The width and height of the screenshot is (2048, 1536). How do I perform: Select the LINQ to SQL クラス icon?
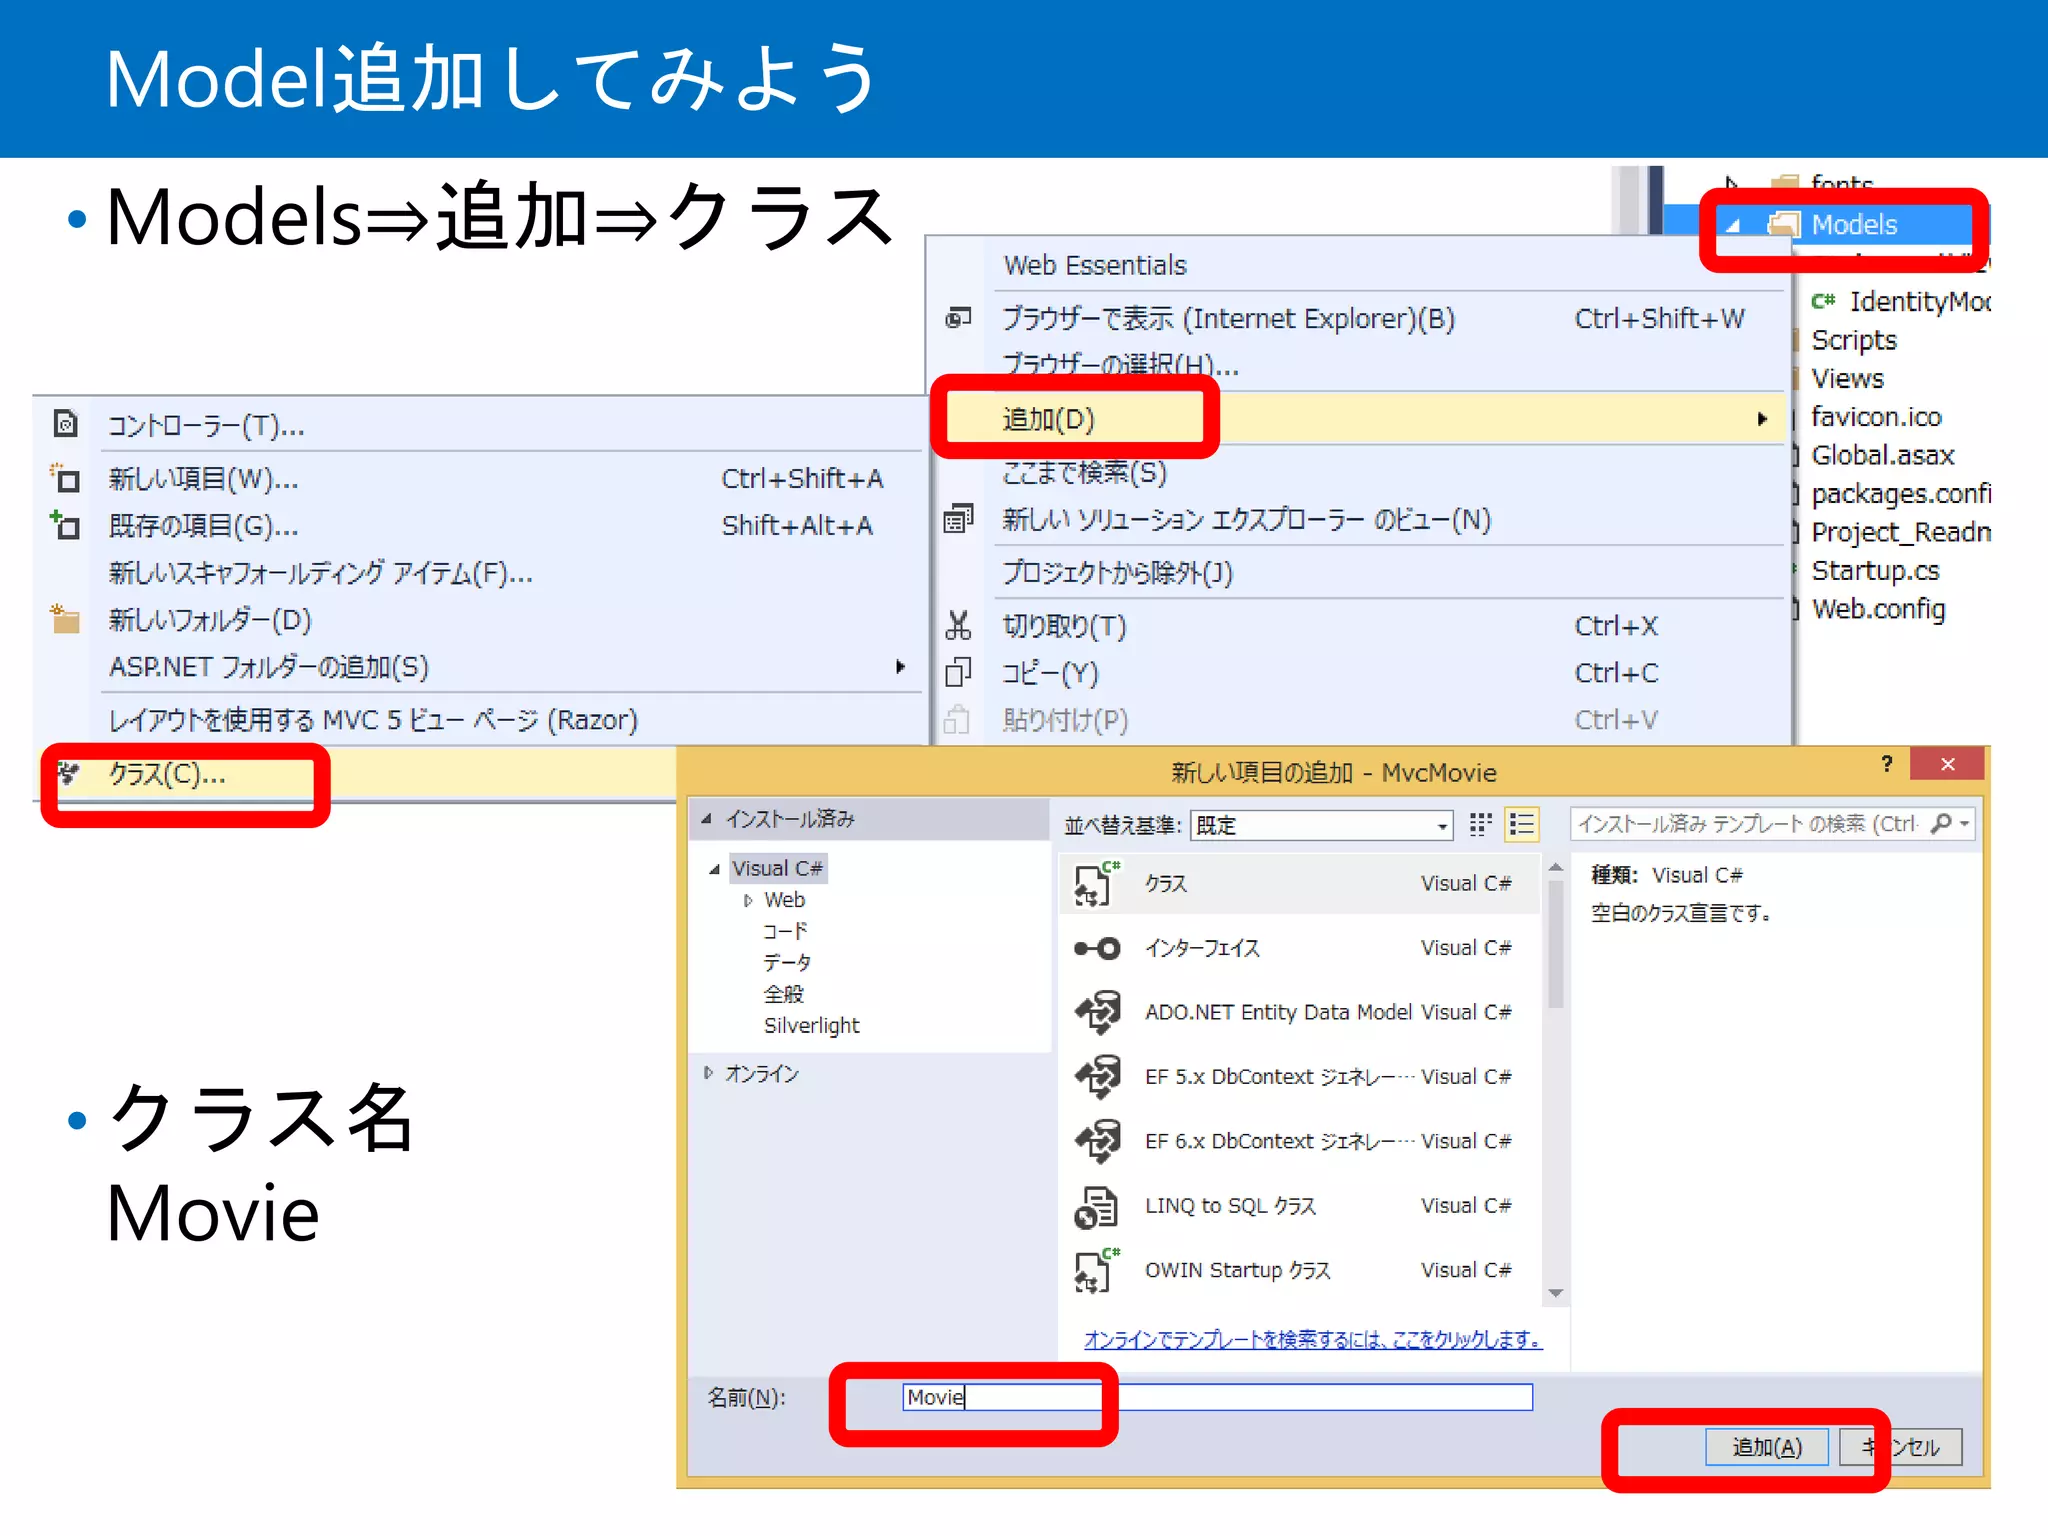pyautogui.click(x=1096, y=1206)
